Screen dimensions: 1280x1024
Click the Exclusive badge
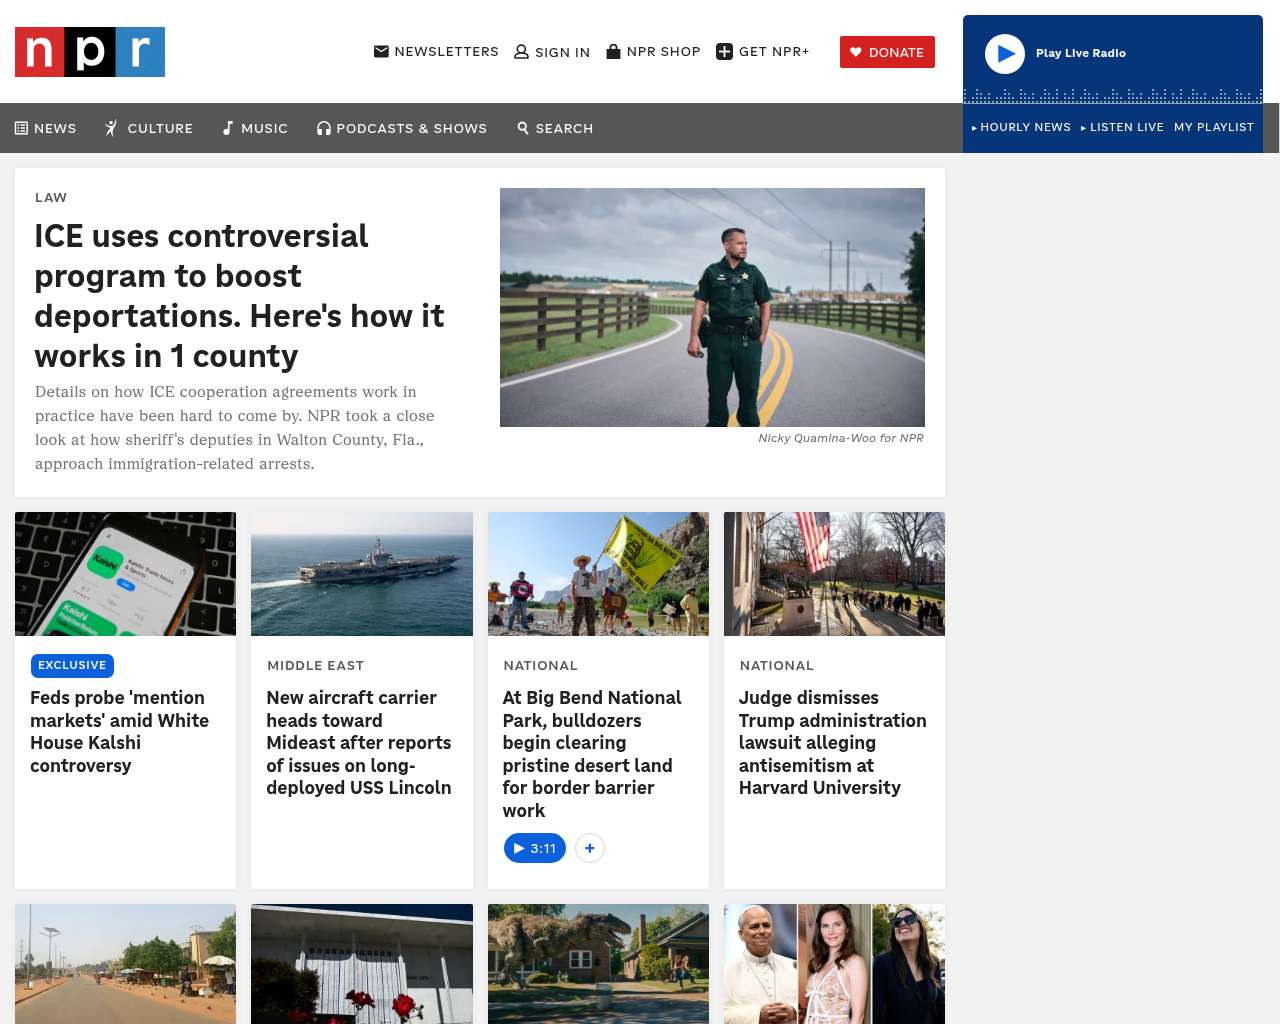[x=72, y=665]
